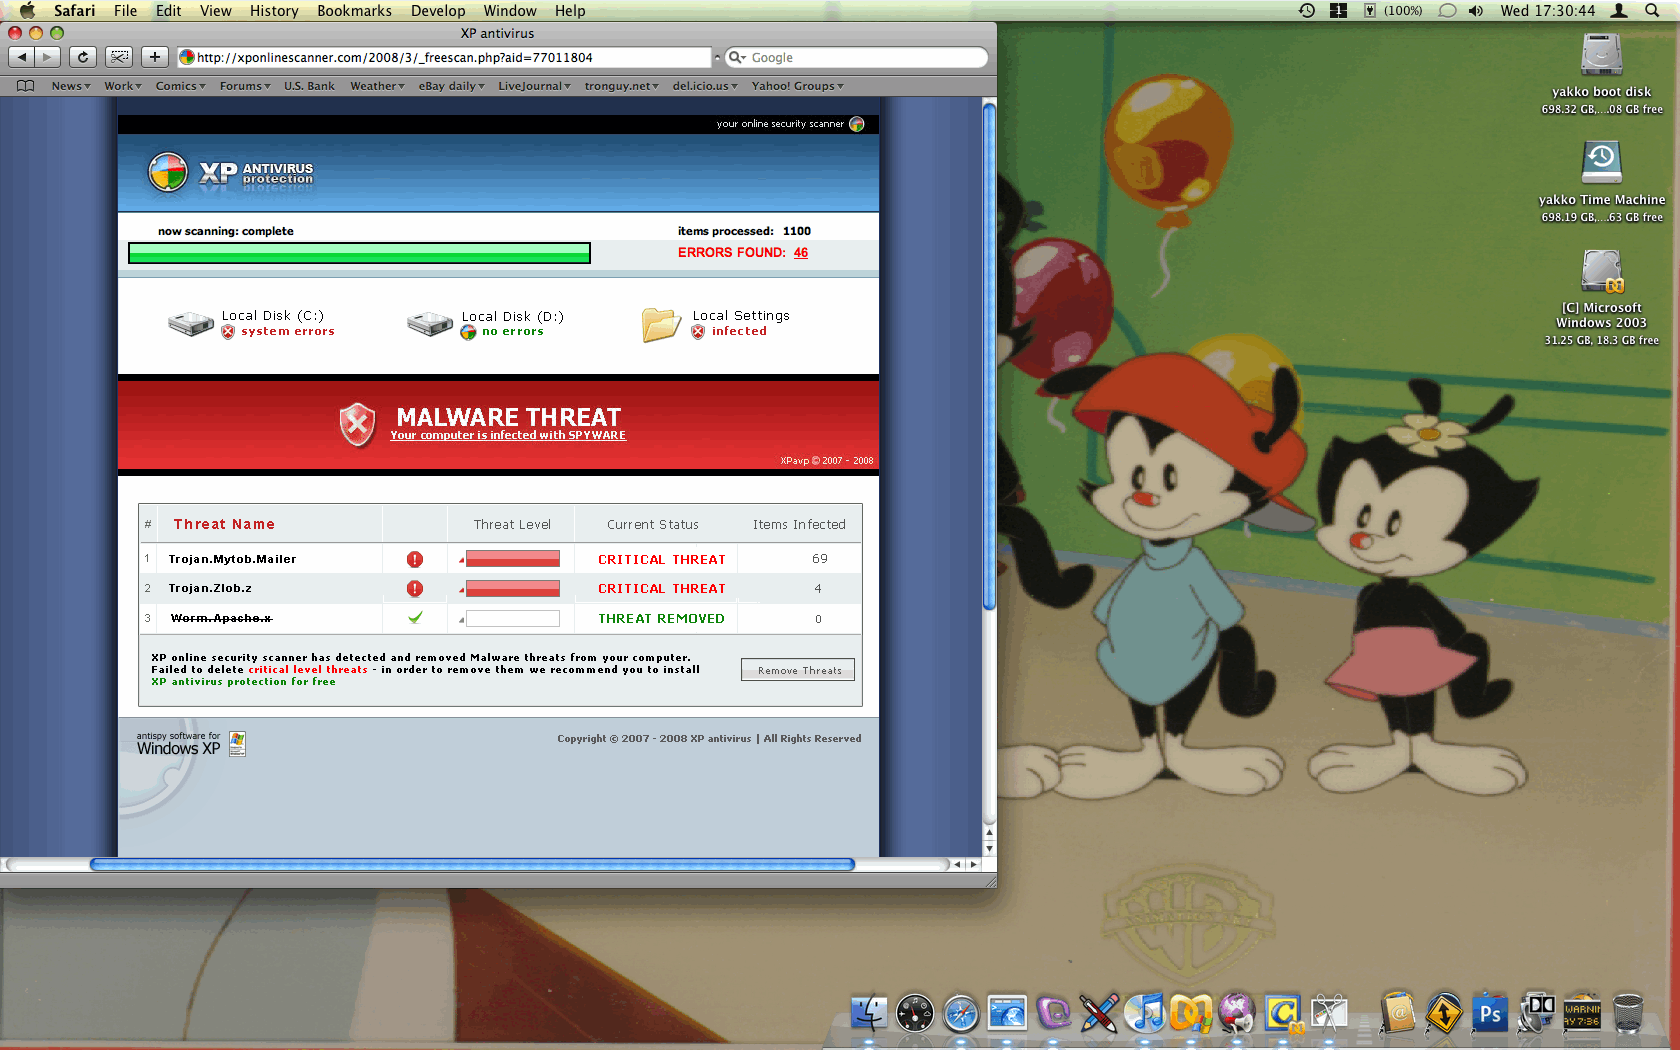1680x1050 pixels.
Task: Reload the page in Safari
Action: [x=83, y=57]
